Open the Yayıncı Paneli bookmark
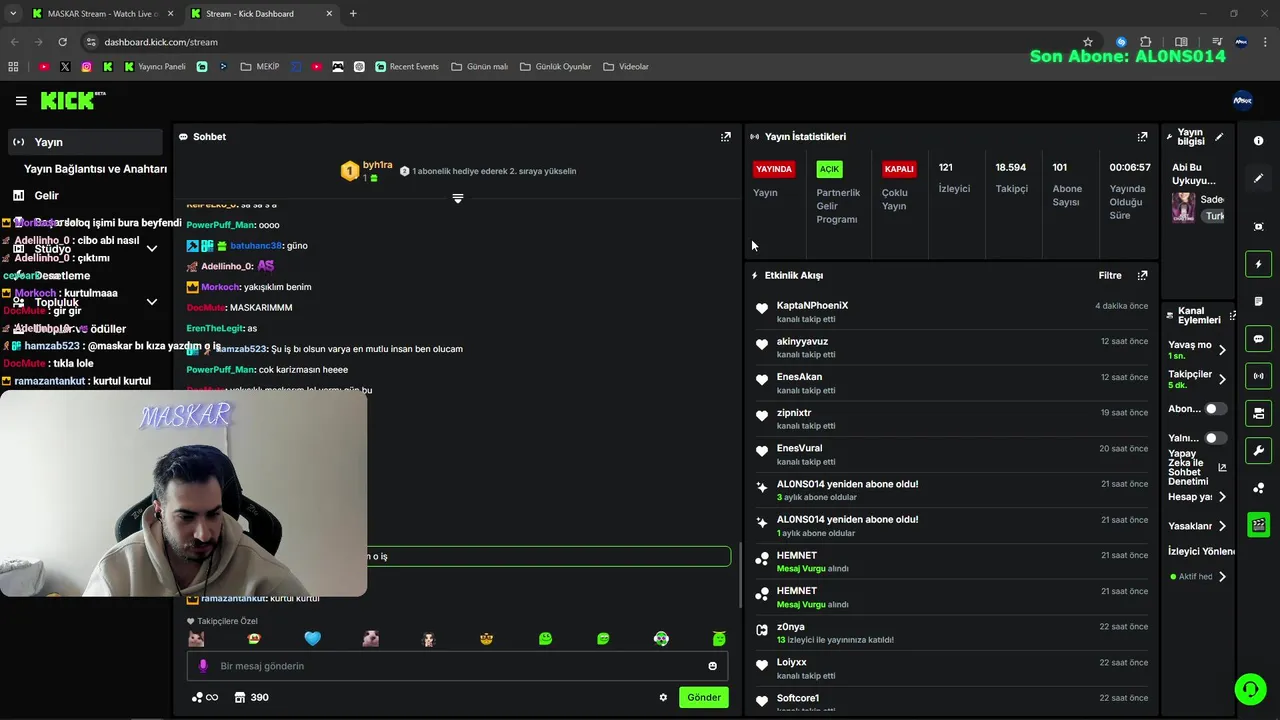The image size is (1280, 720). pos(155,67)
